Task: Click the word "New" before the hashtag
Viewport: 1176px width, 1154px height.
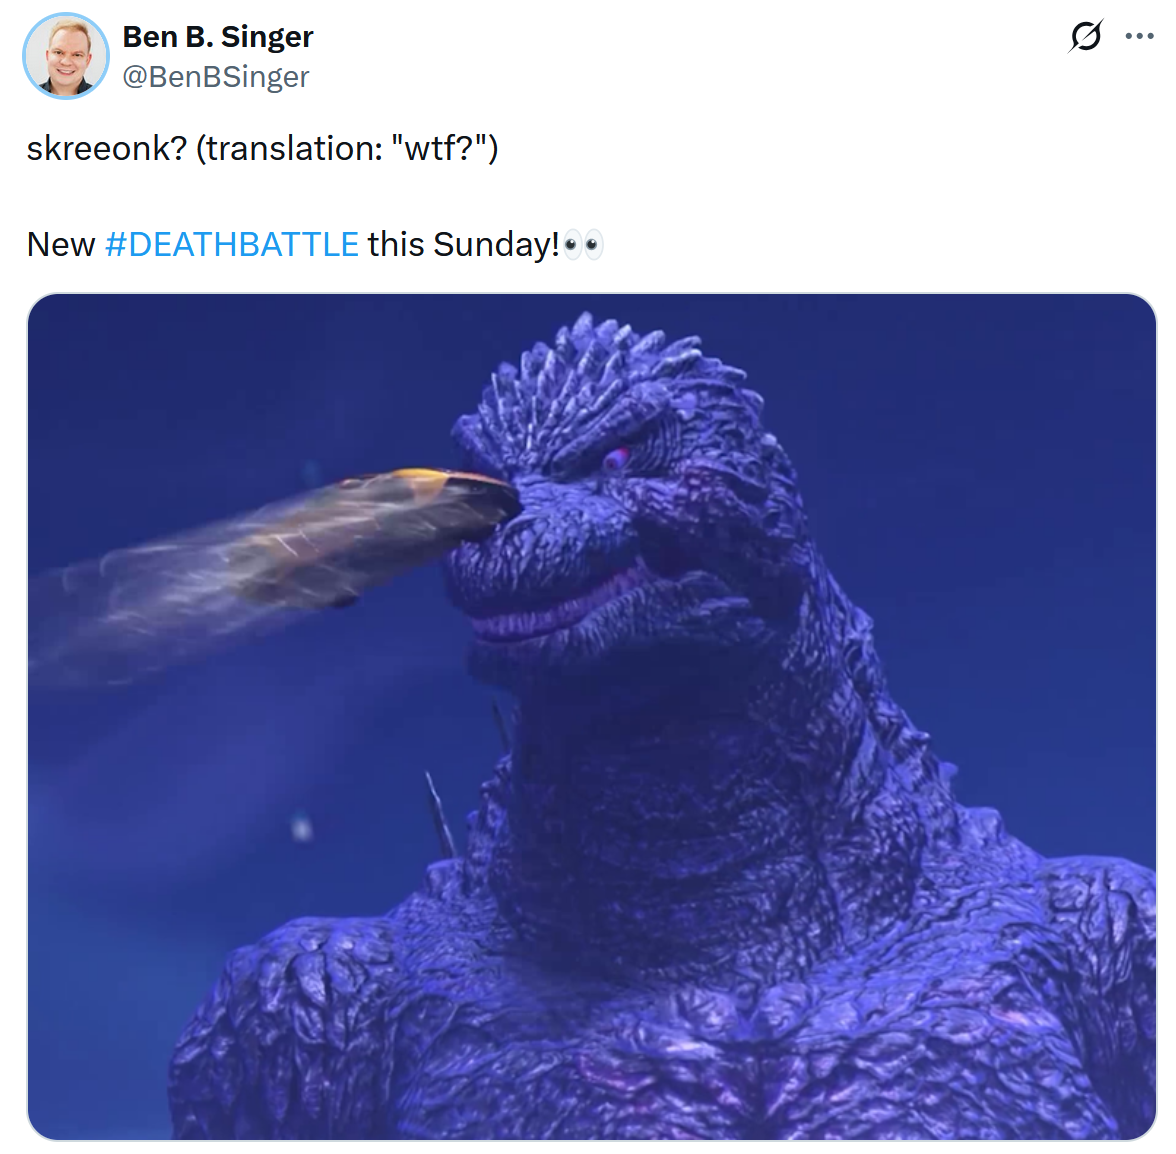Action: (x=61, y=244)
